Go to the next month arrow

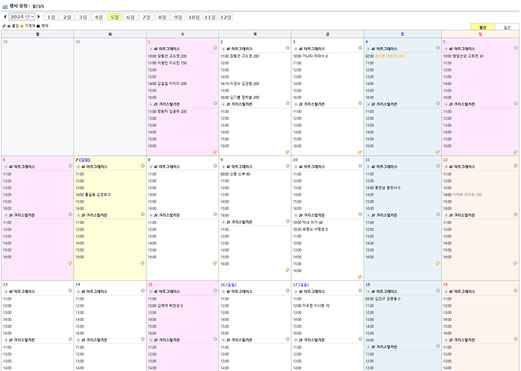pyautogui.click(x=39, y=16)
